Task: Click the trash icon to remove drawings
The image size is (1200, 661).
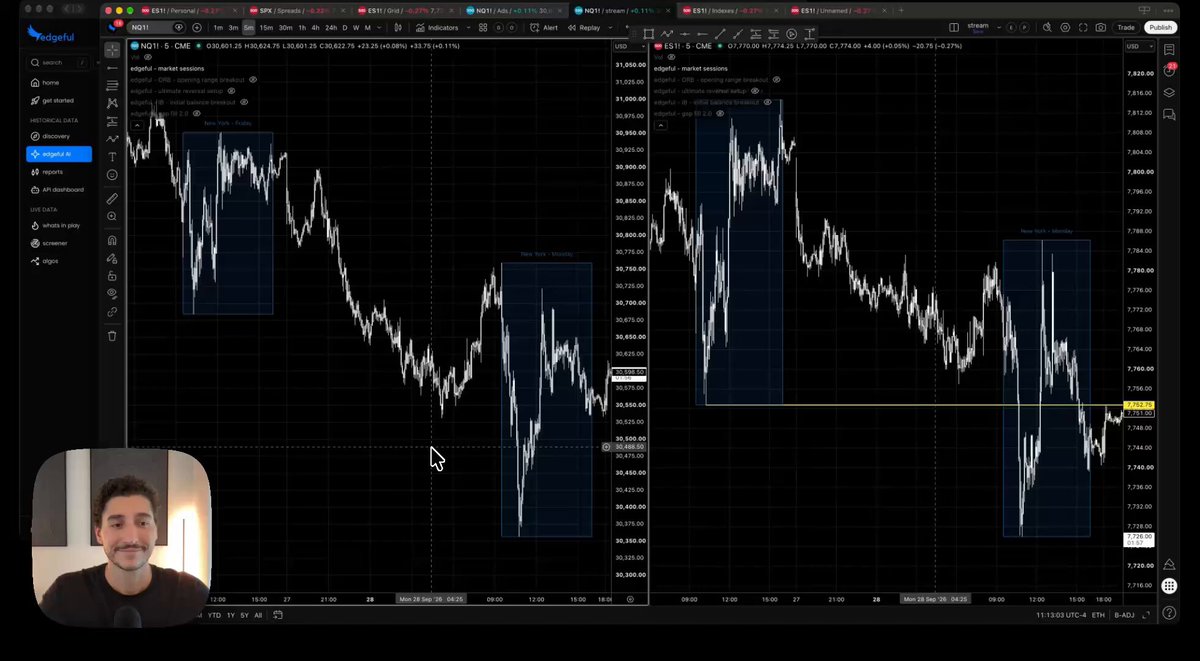Action: pos(112,336)
